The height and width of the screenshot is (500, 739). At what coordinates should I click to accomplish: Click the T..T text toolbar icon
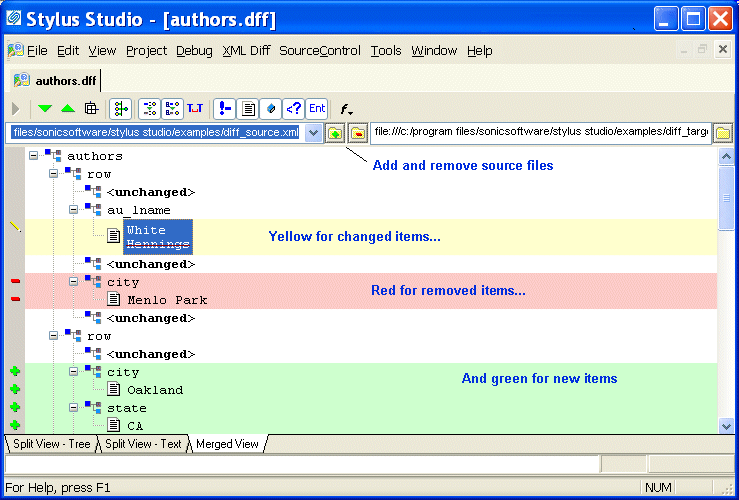[195, 108]
